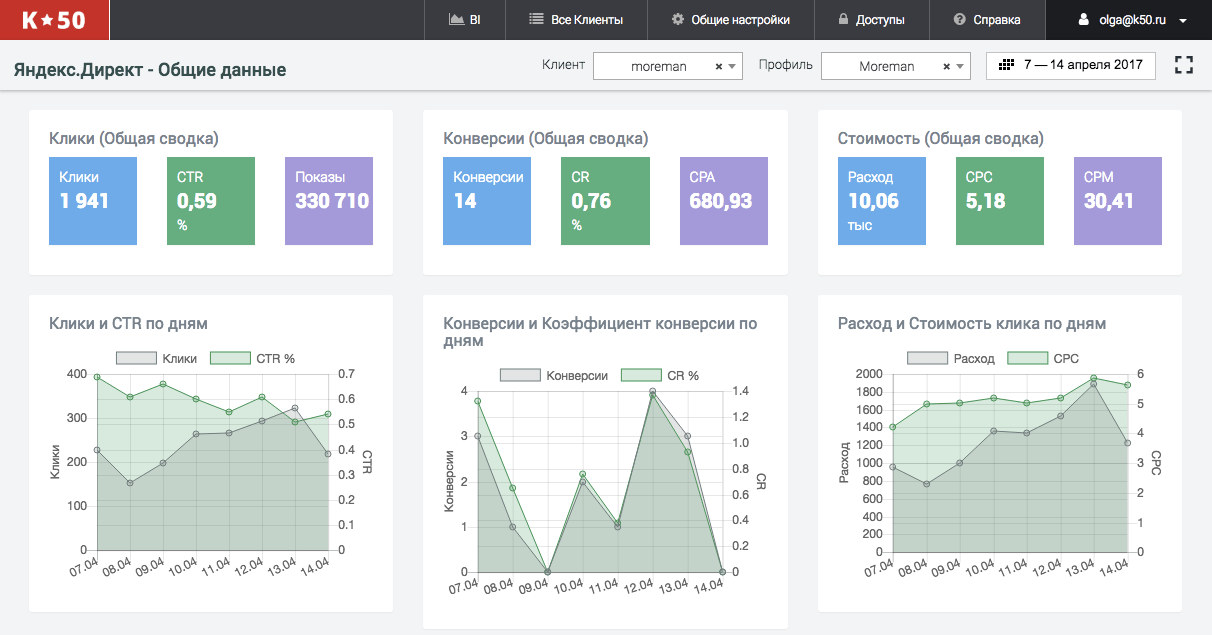Viewport: 1212px width, 635px height.
Task: Click the blue Клики 1 941 tile
Action: point(93,201)
